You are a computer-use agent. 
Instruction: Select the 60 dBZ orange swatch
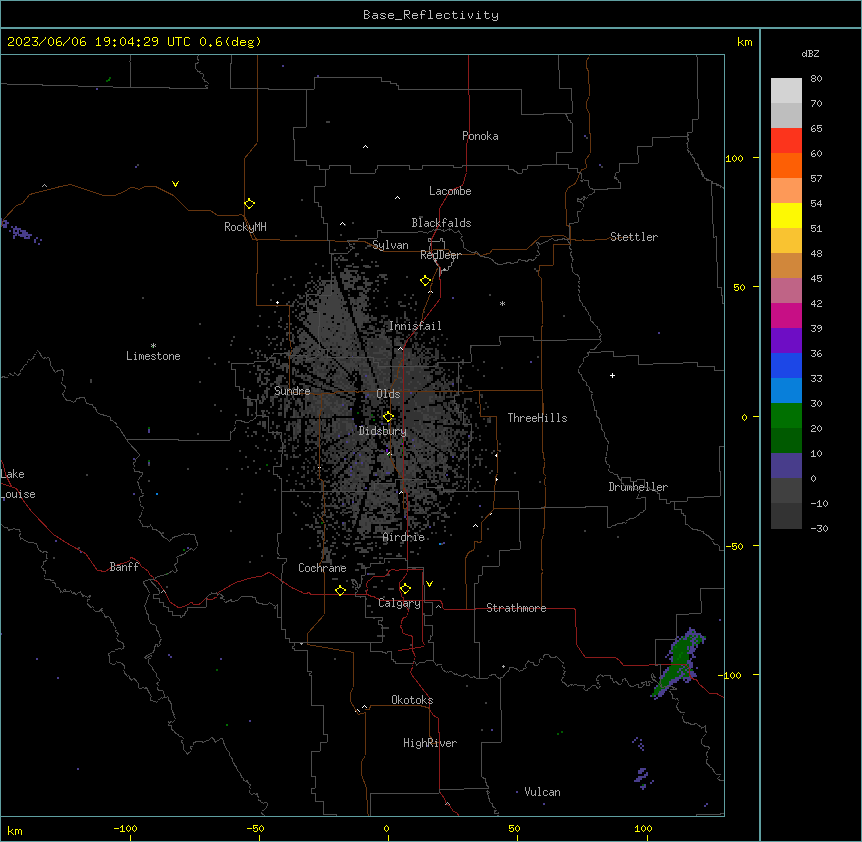pyautogui.click(x=786, y=165)
